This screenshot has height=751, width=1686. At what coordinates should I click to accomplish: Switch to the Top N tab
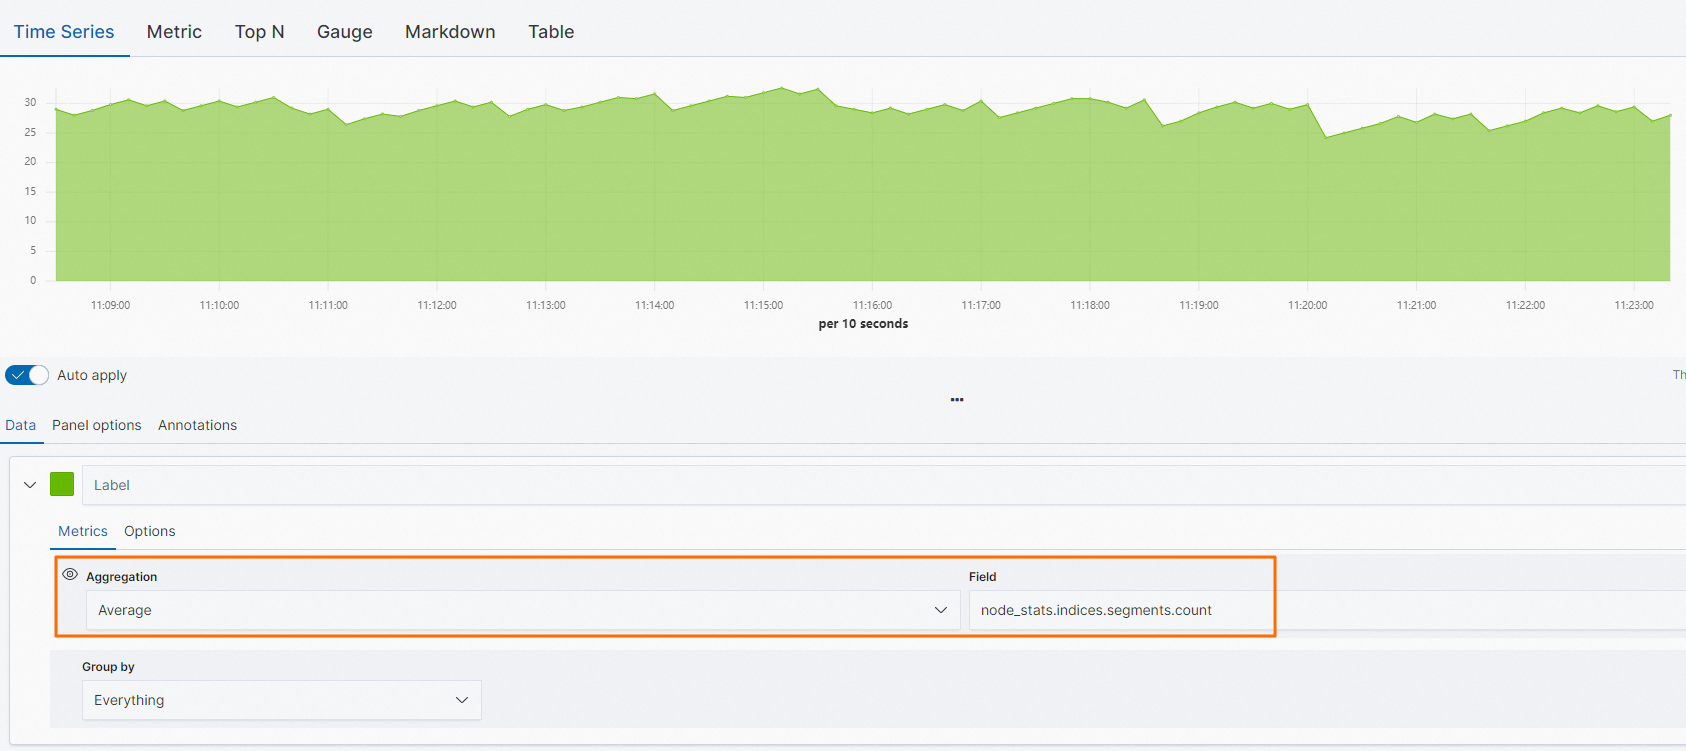[260, 32]
